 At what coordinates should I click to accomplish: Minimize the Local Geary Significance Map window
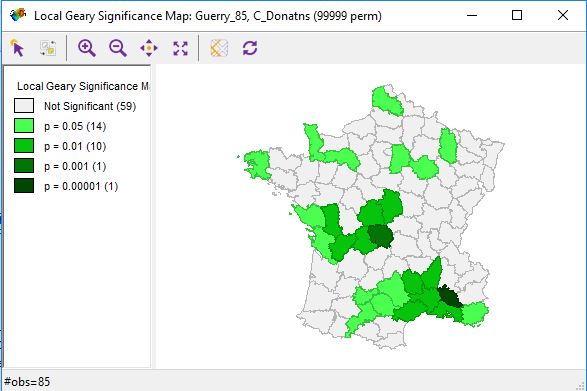click(x=472, y=15)
